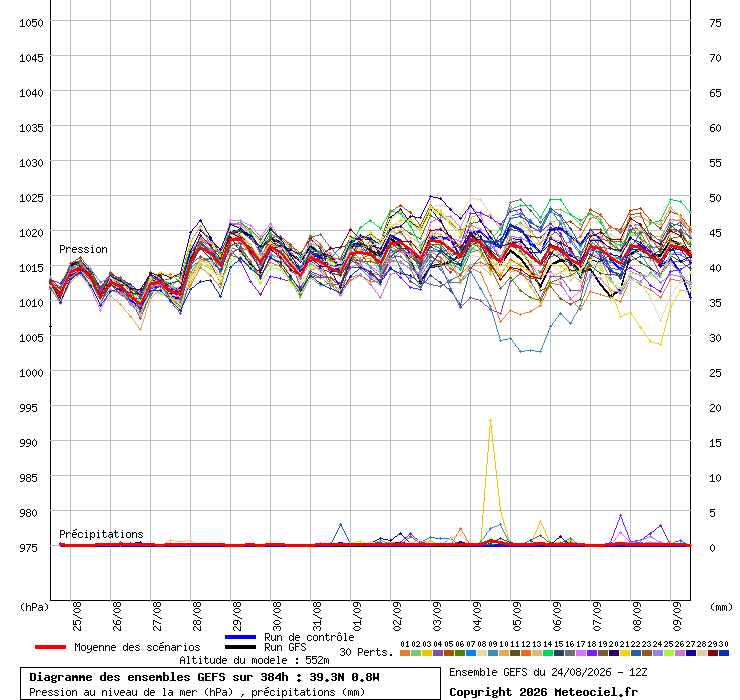Click the 1025 pressure axis value
740x700 pixels.
click(31, 198)
